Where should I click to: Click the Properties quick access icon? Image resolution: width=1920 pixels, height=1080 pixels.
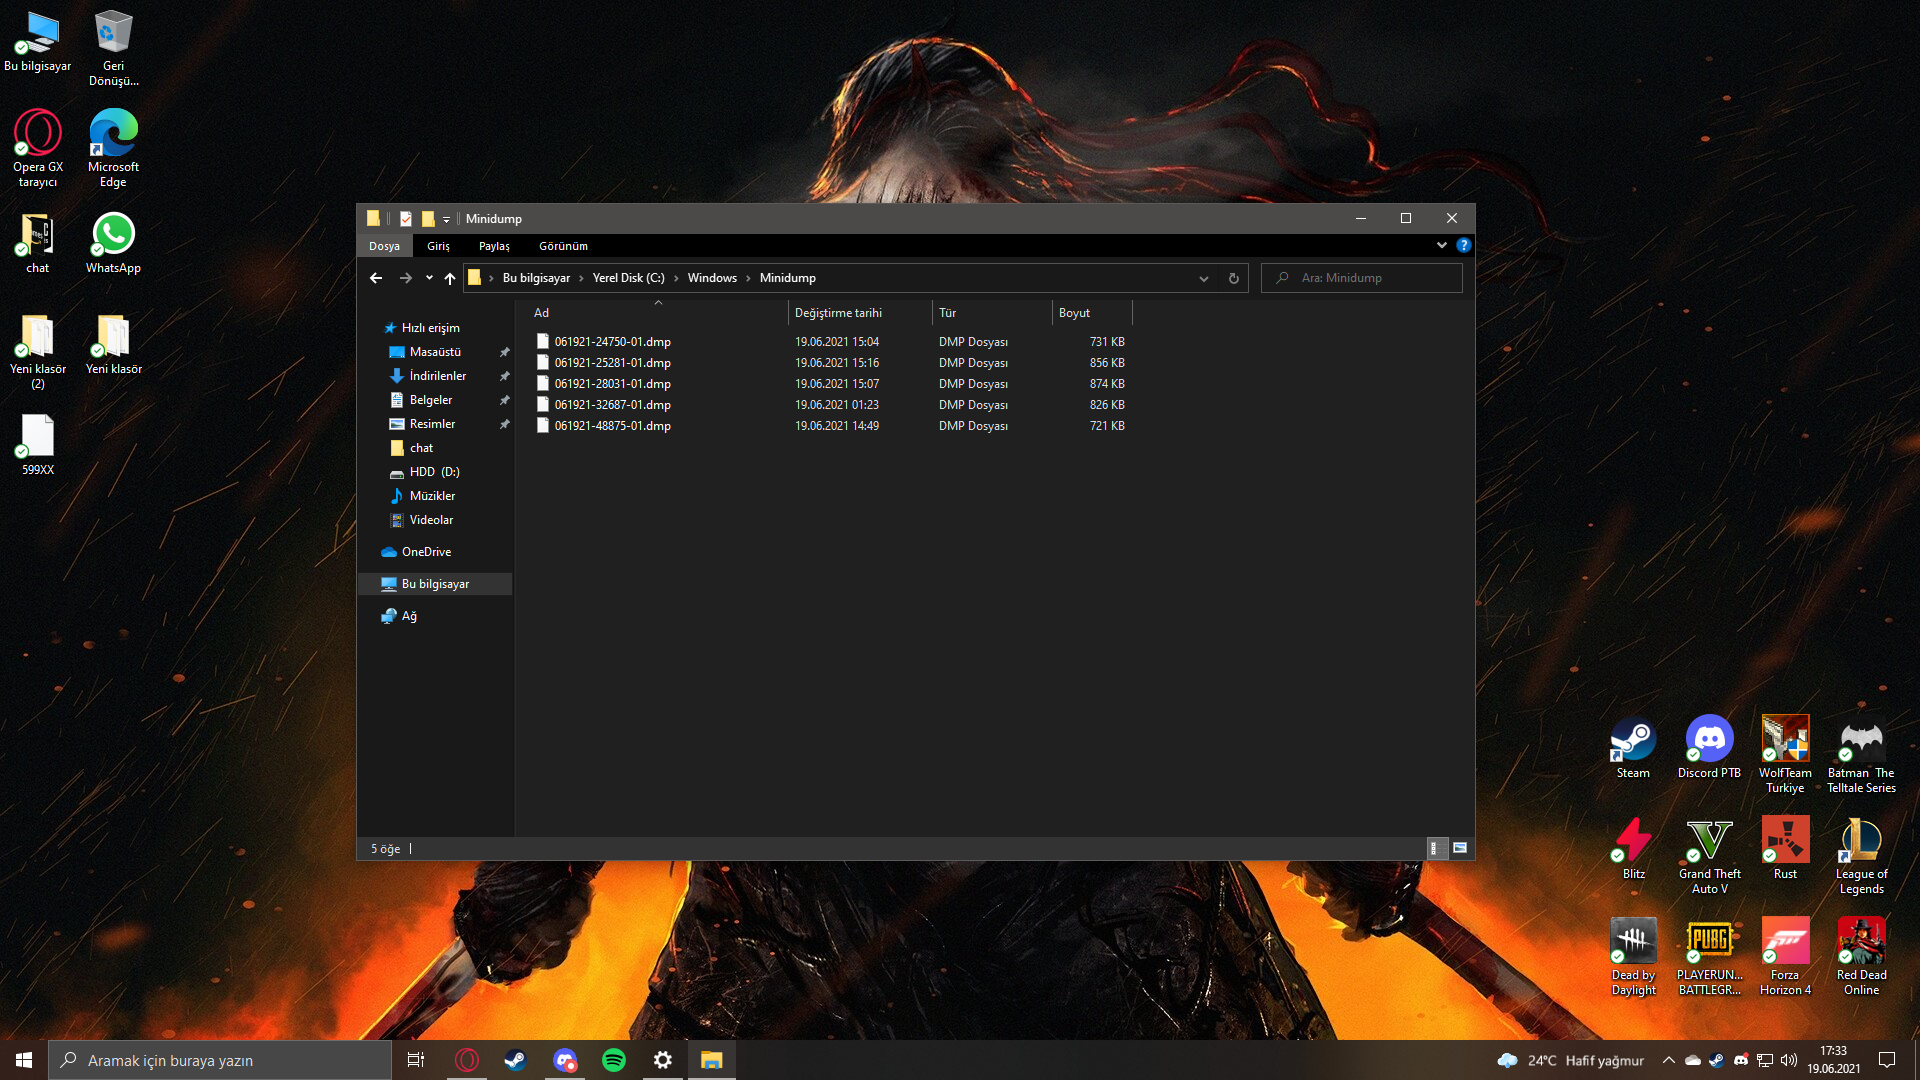(x=406, y=218)
